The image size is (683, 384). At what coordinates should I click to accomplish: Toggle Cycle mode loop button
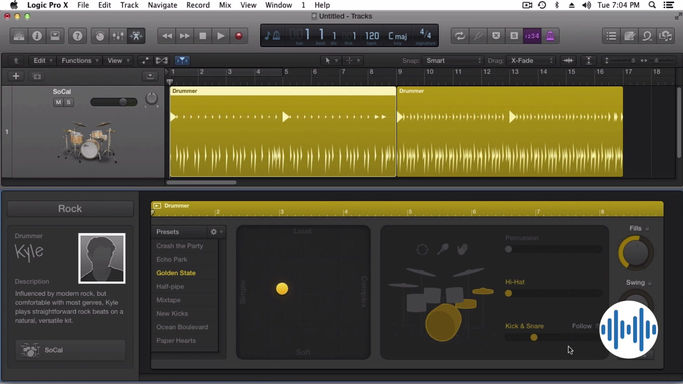(x=460, y=36)
